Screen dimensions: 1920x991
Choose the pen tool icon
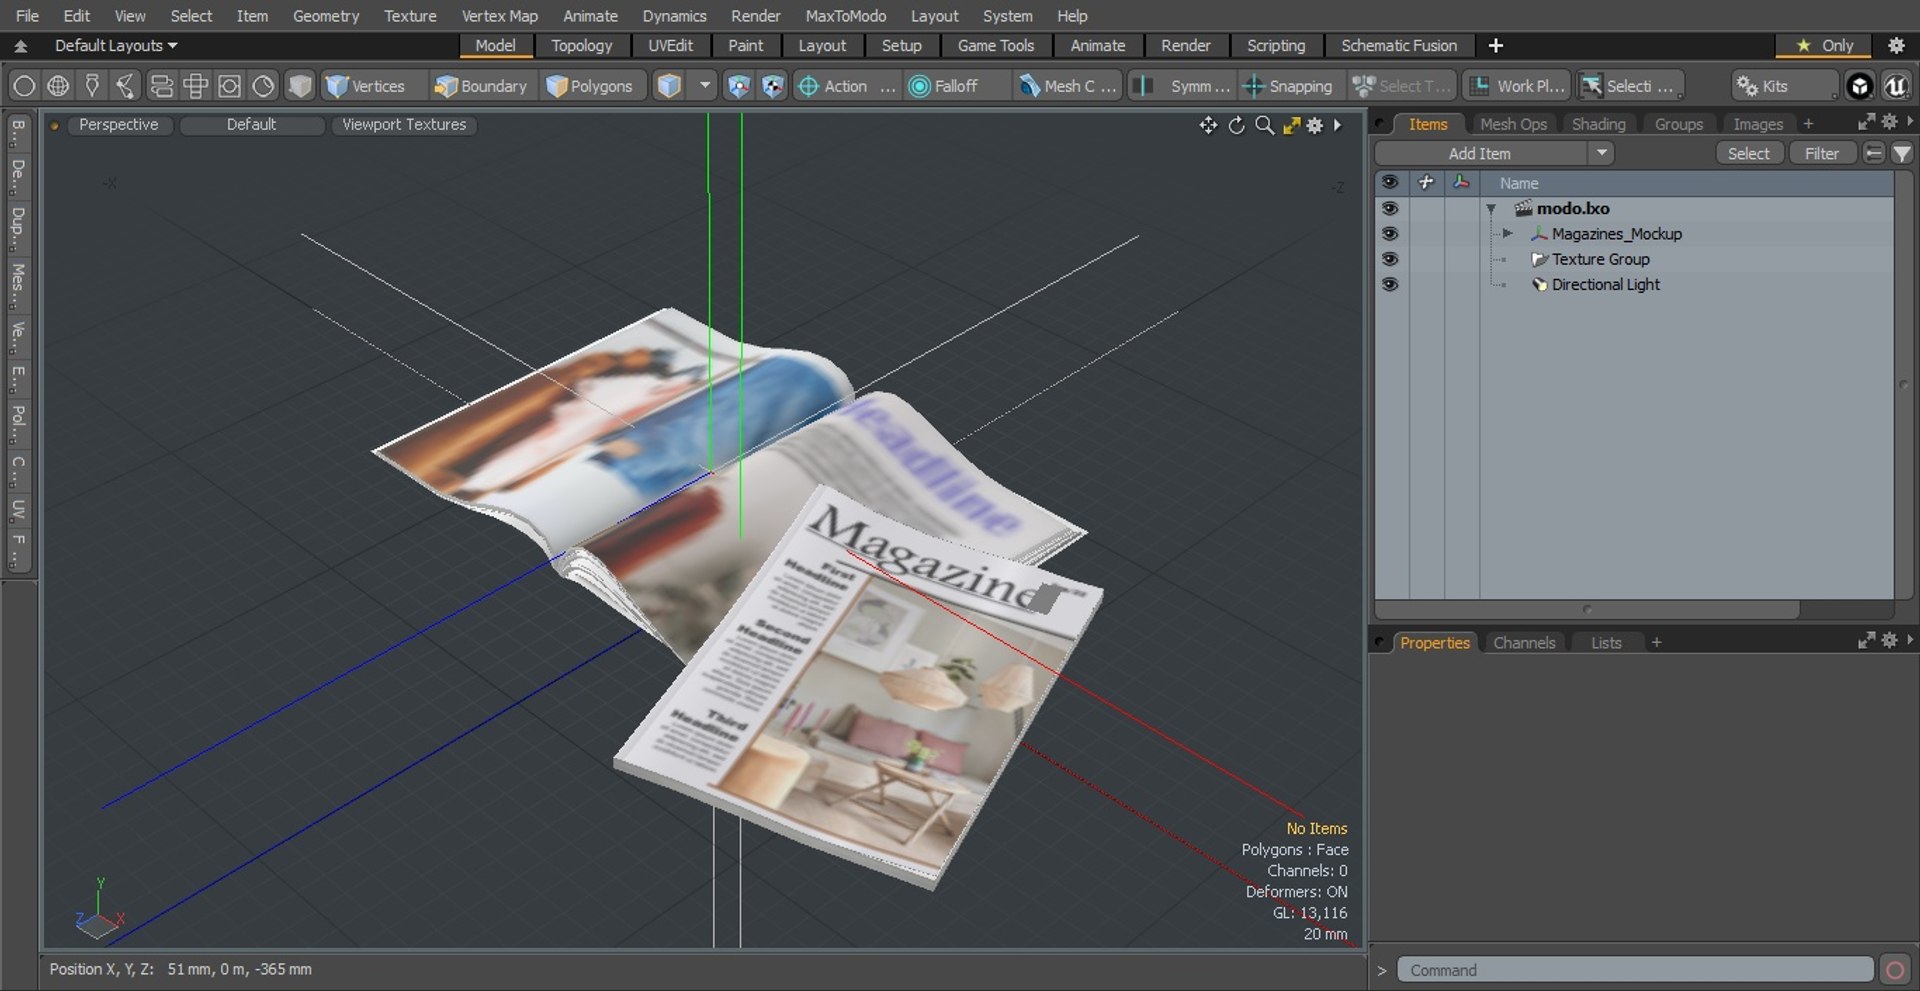click(x=92, y=86)
